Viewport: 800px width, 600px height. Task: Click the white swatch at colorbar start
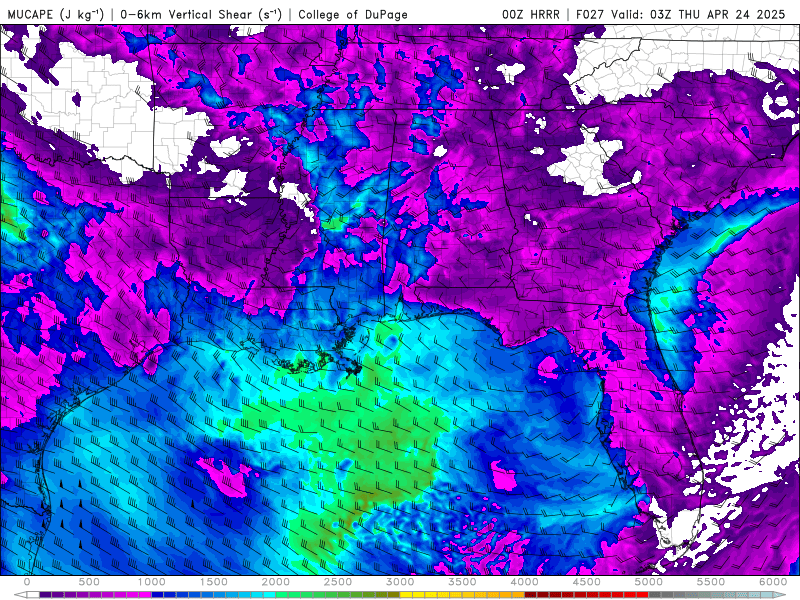pyautogui.click(x=33, y=595)
